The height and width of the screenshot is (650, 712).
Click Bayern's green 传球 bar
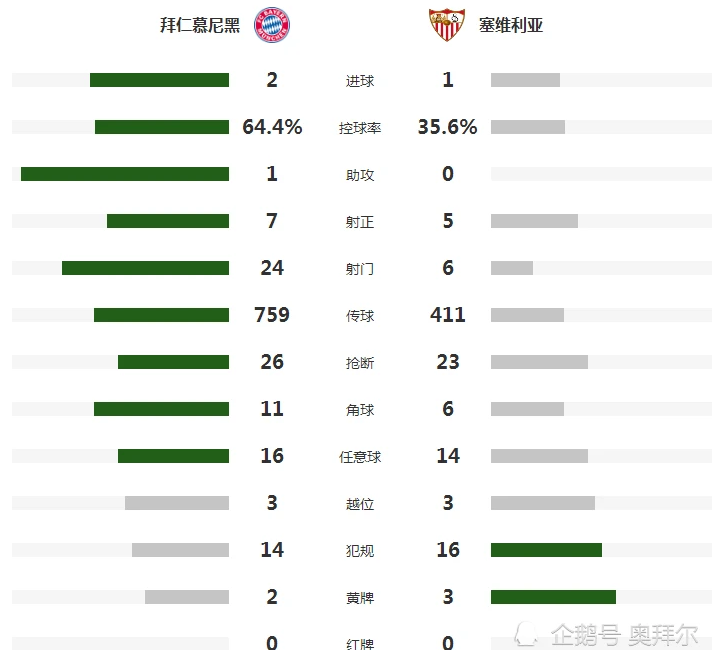coord(161,315)
